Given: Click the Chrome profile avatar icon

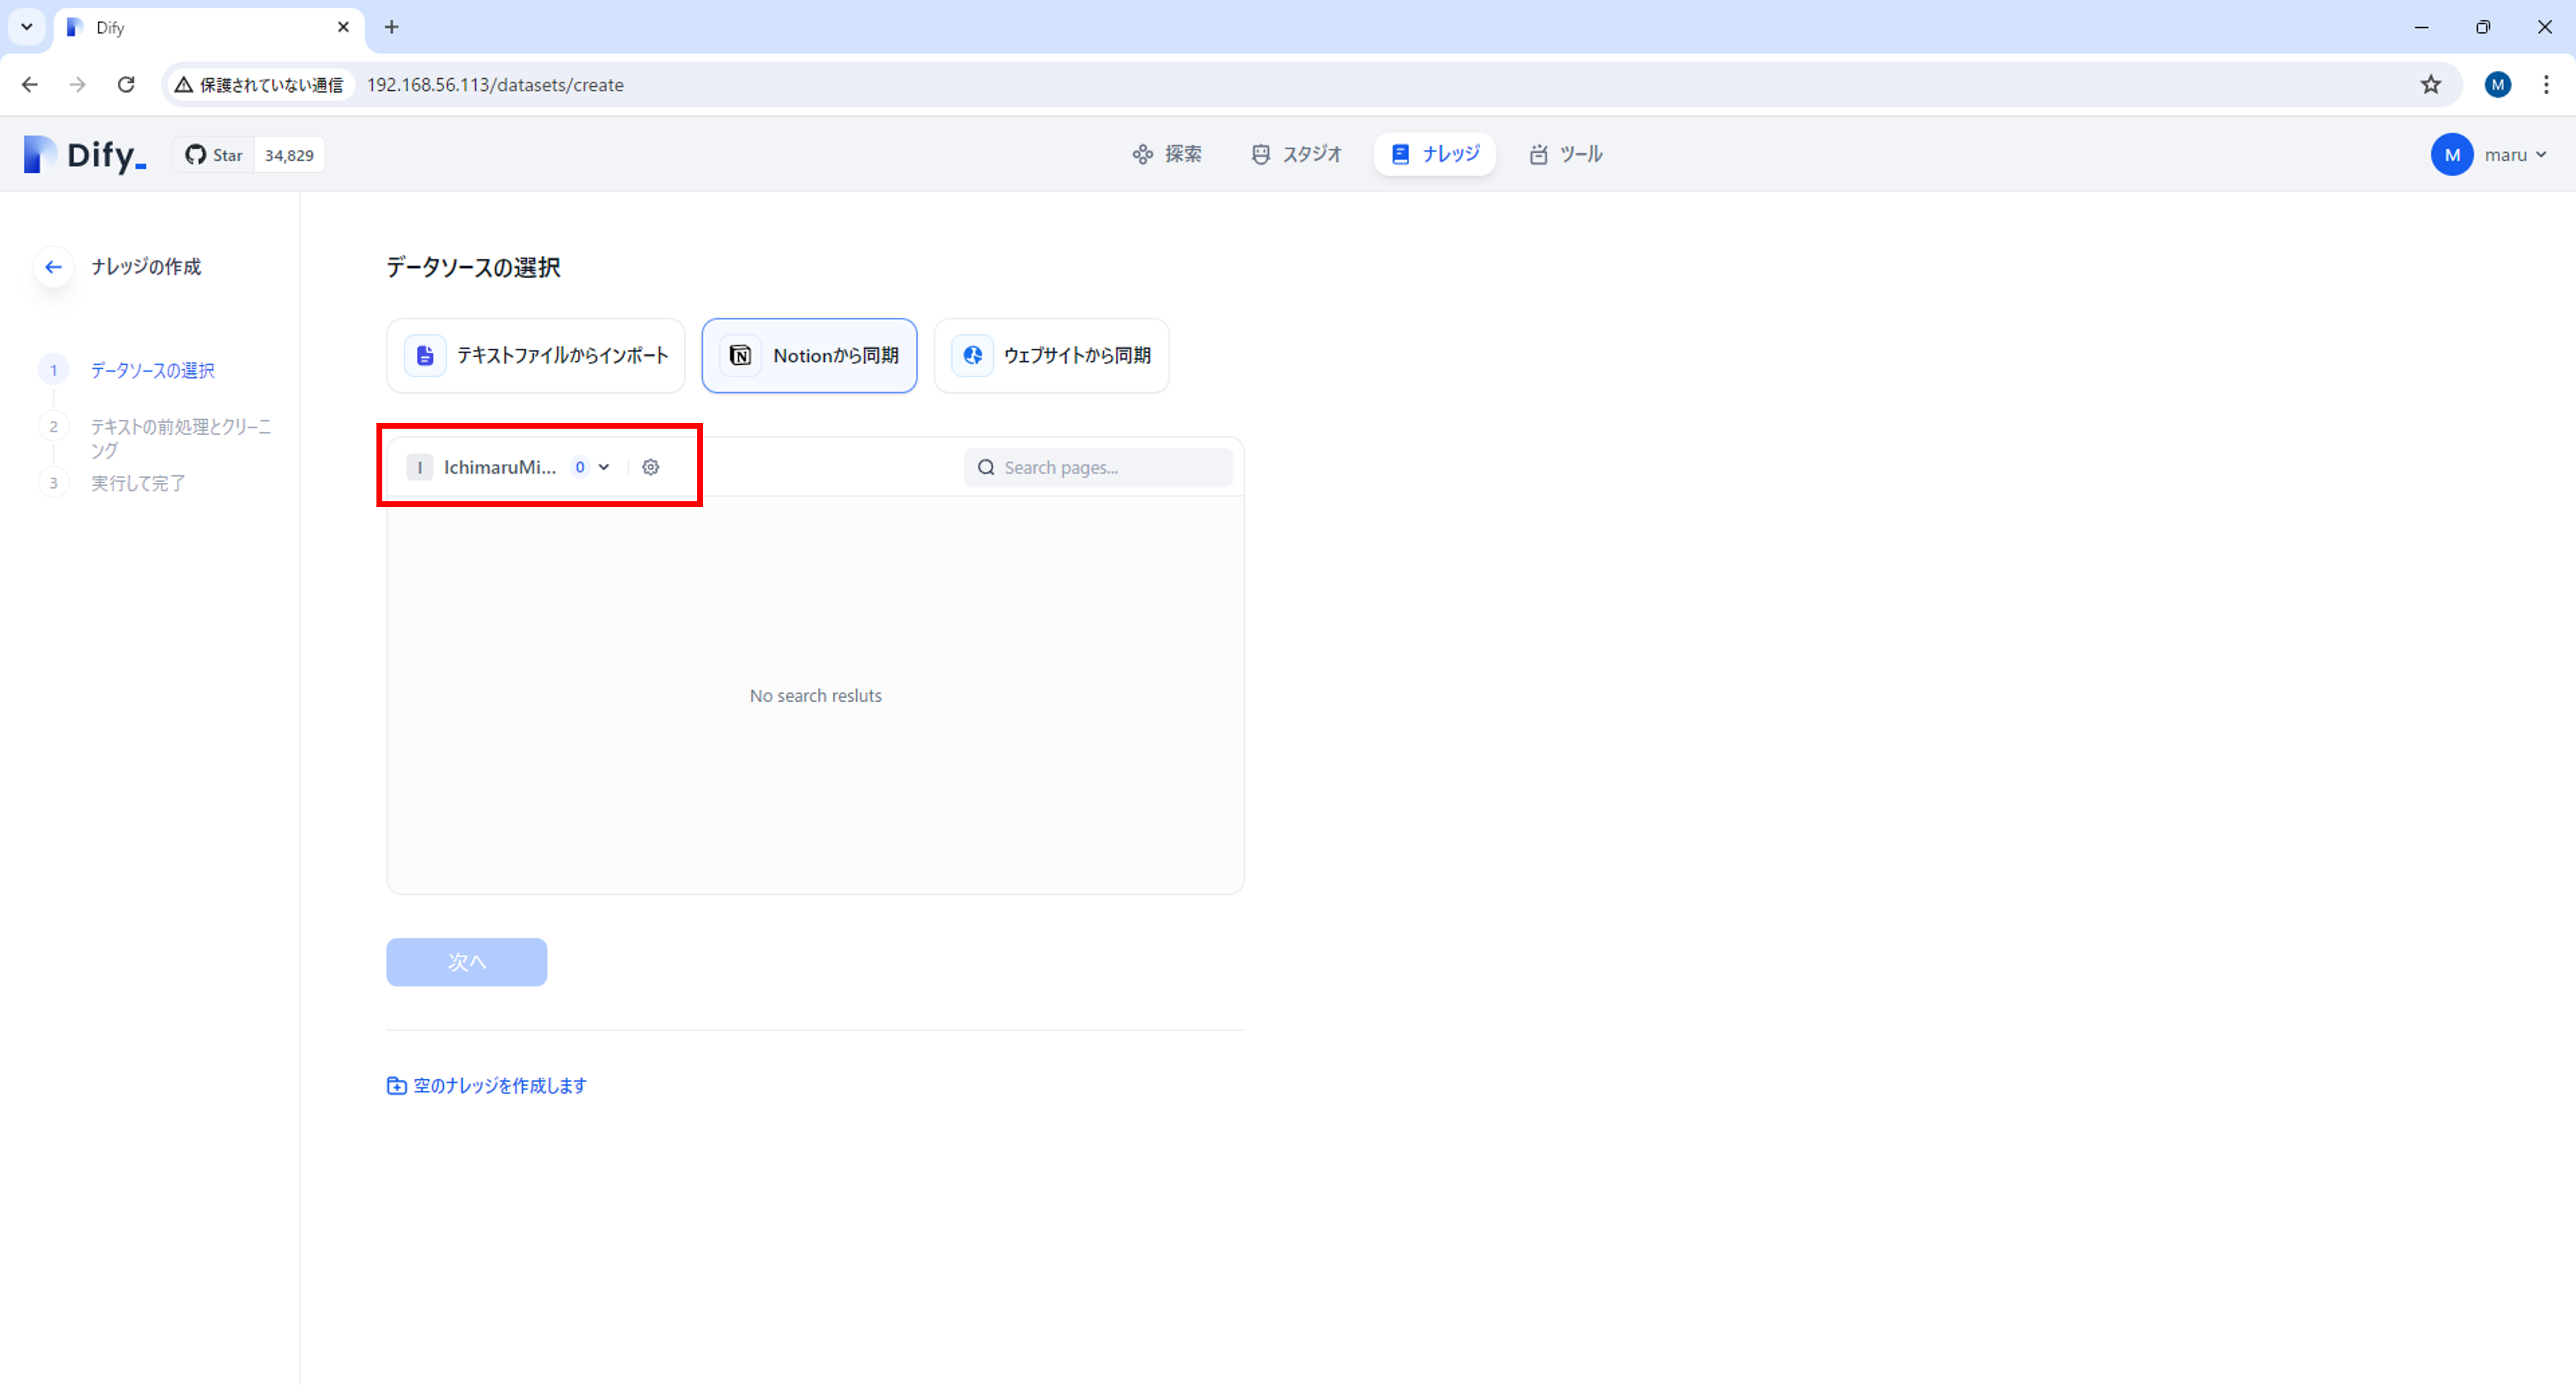Looking at the screenshot, I should point(2497,85).
